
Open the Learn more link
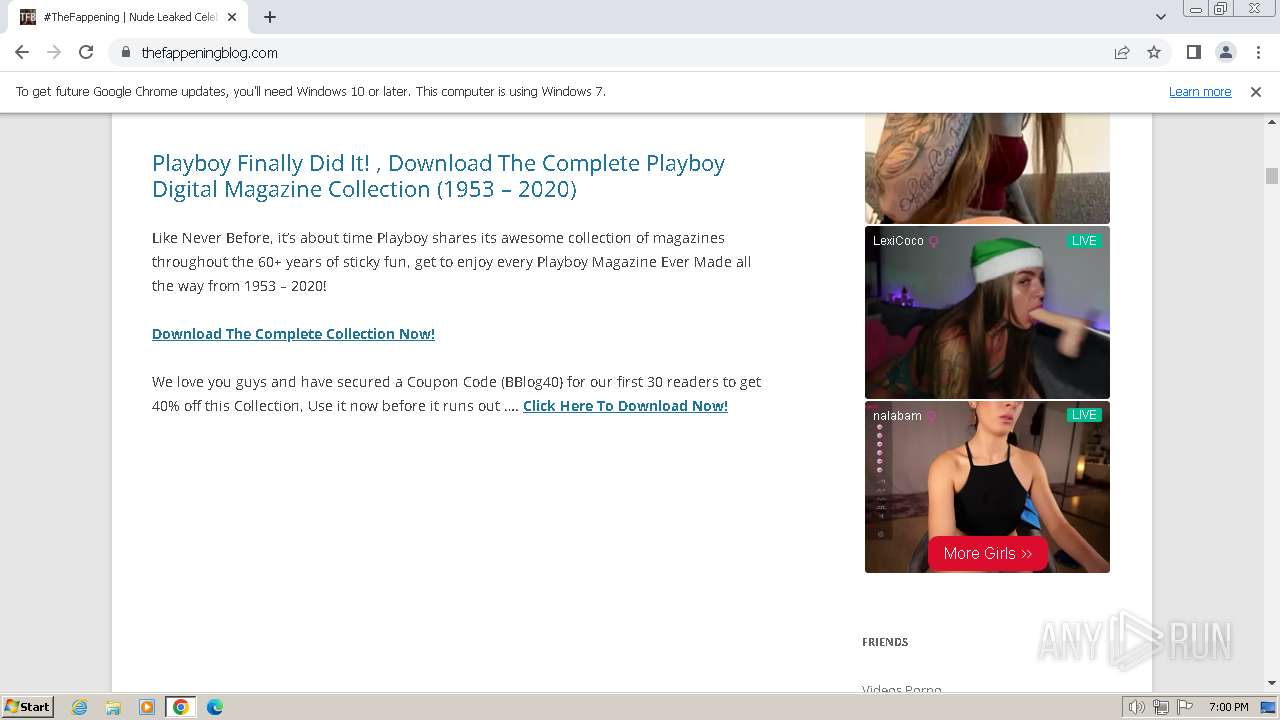[1200, 91]
